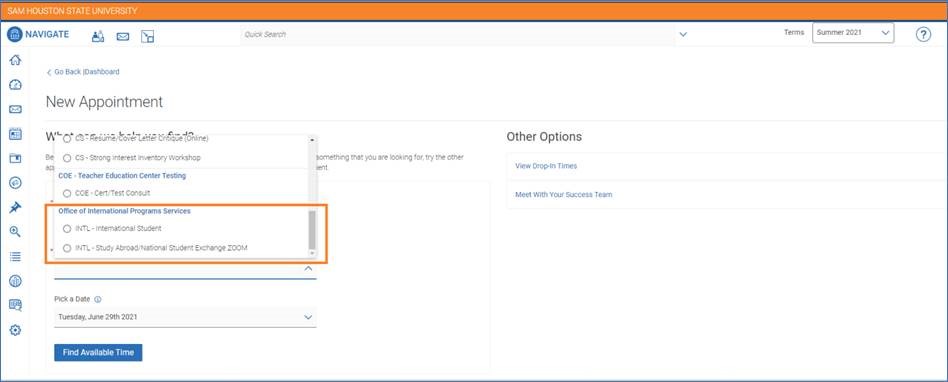Open the calendar icon in sidebar

pyautogui.click(x=15, y=134)
